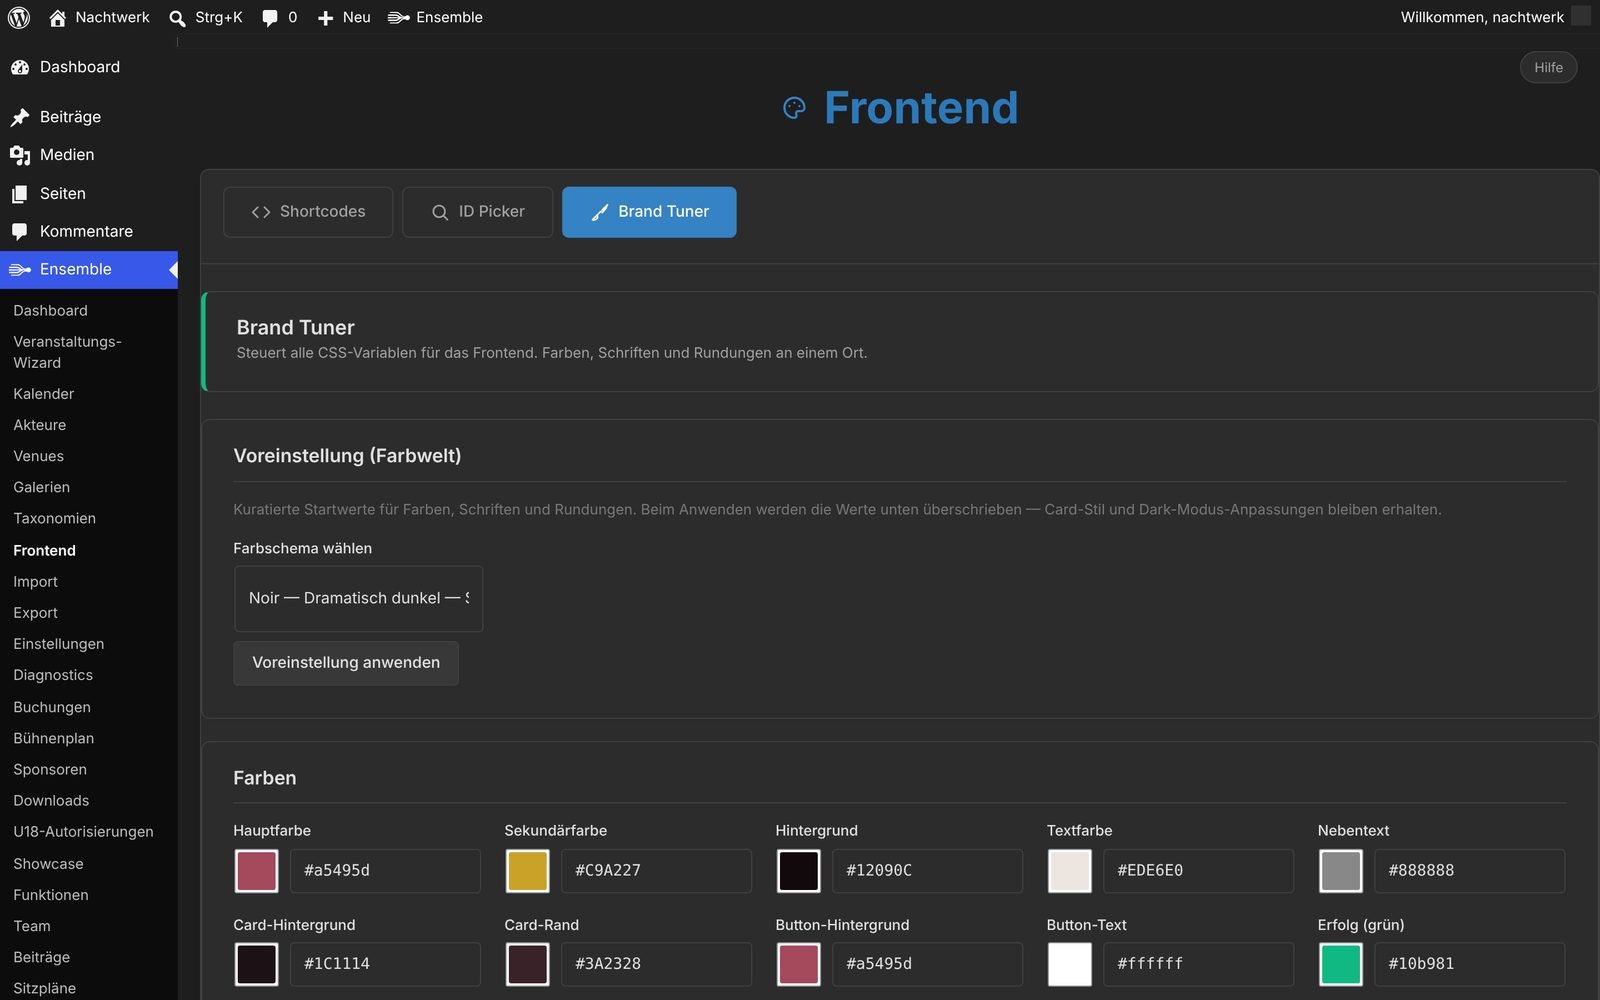Switch to the Shortcodes tab
This screenshot has height=1000, width=1600.
[308, 212]
